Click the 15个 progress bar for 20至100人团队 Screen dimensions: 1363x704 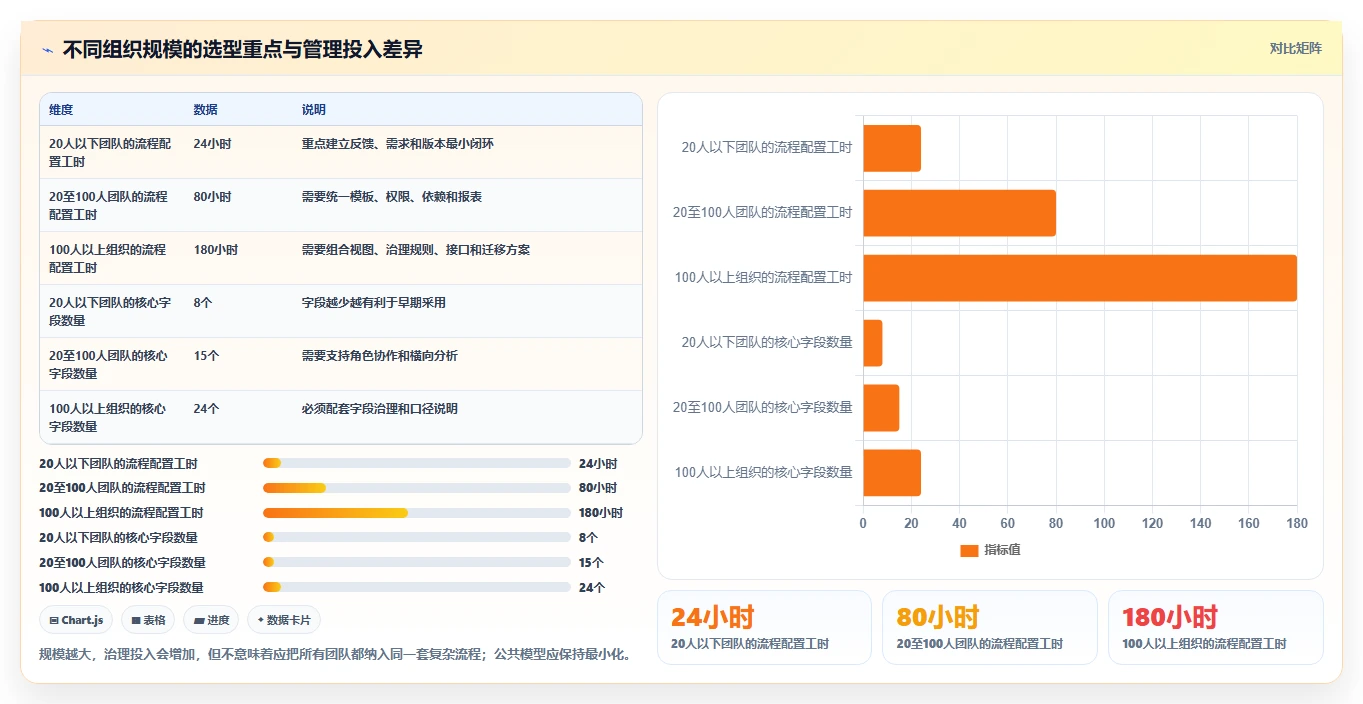click(x=416, y=562)
